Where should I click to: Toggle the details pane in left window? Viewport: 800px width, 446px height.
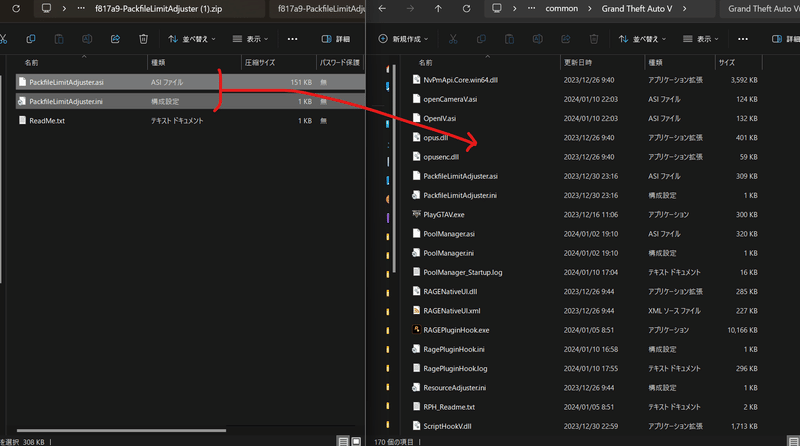pos(336,39)
